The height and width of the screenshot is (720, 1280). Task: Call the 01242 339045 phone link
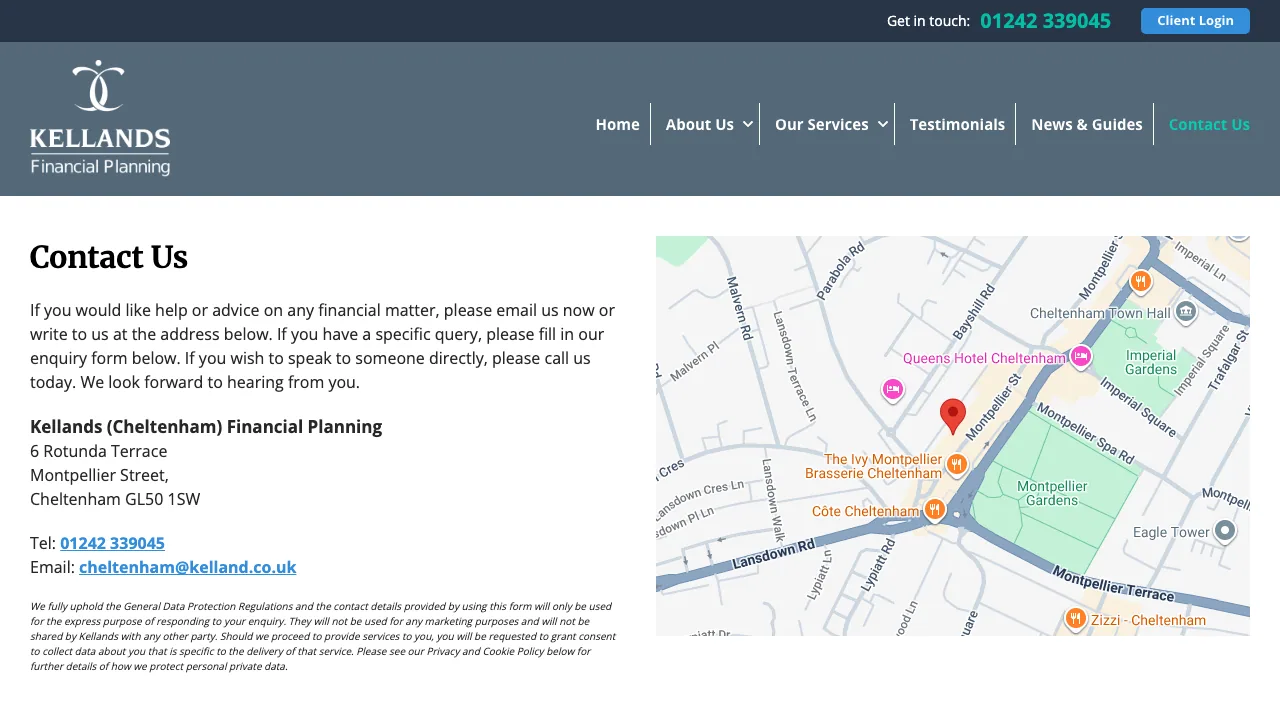[x=112, y=543]
